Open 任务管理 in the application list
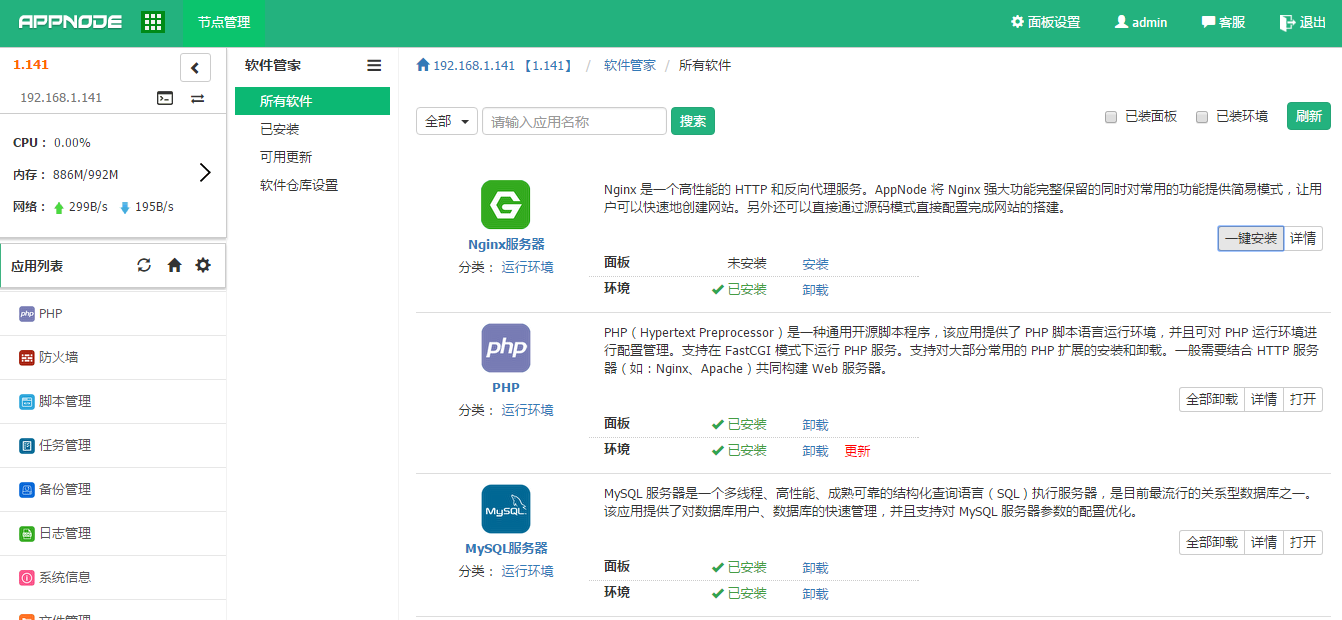 tap(113, 446)
